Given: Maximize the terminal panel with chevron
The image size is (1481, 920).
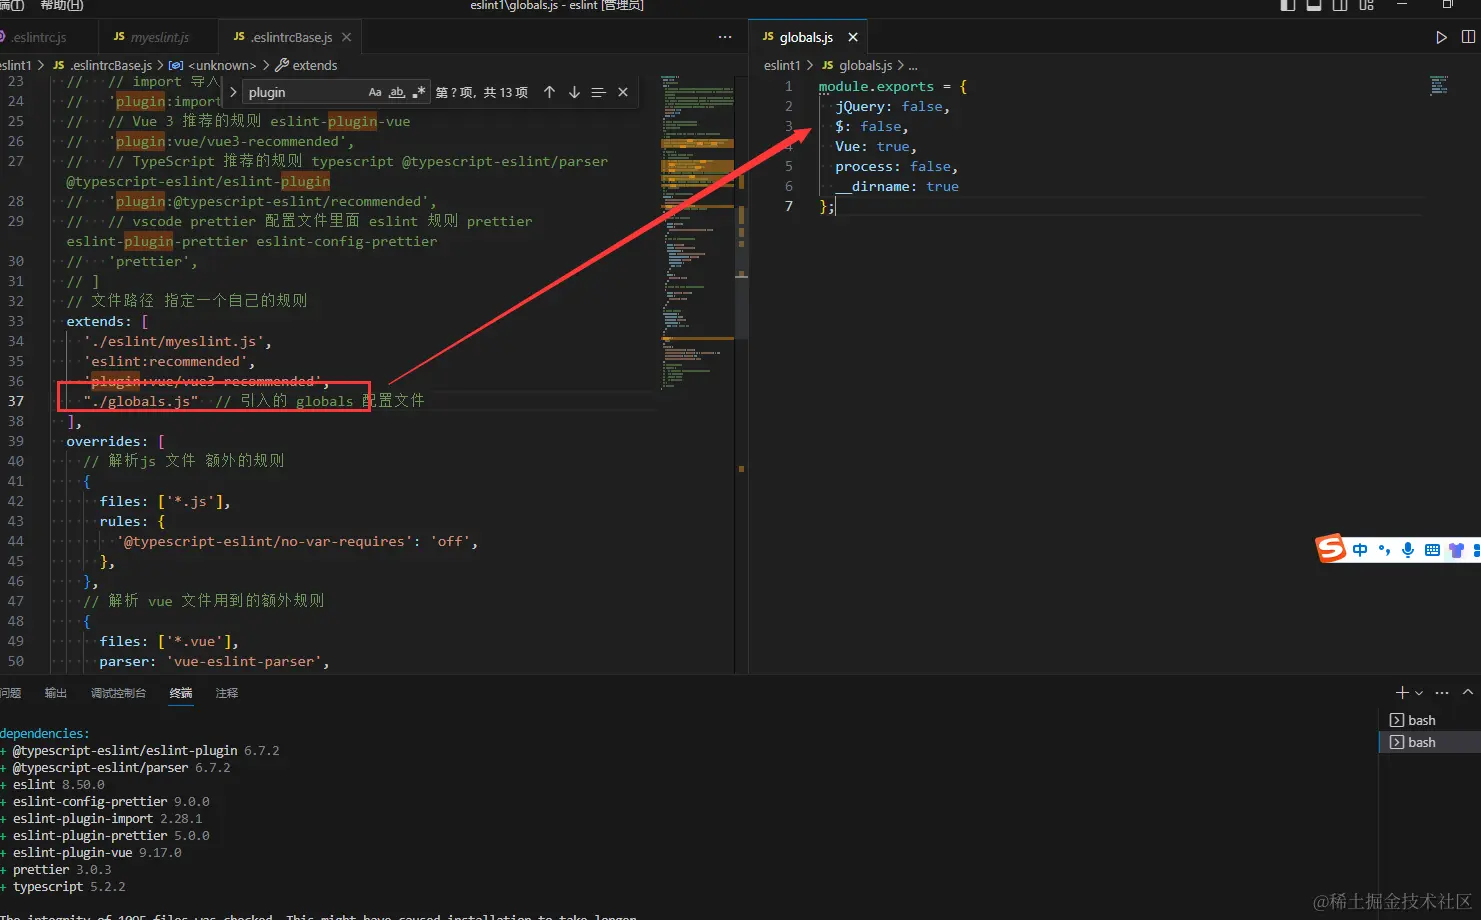Looking at the screenshot, I should (x=1468, y=692).
